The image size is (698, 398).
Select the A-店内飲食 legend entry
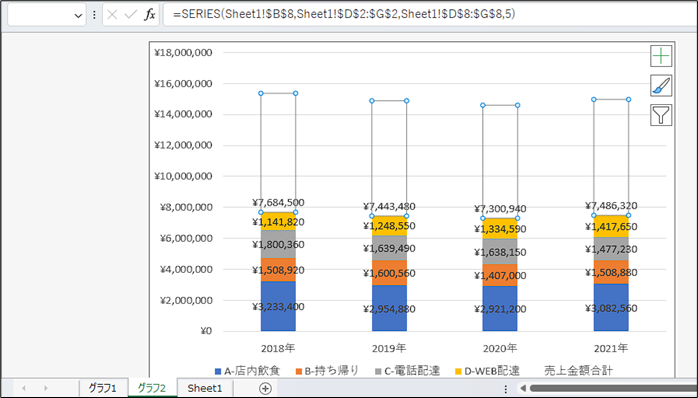click(x=248, y=370)
